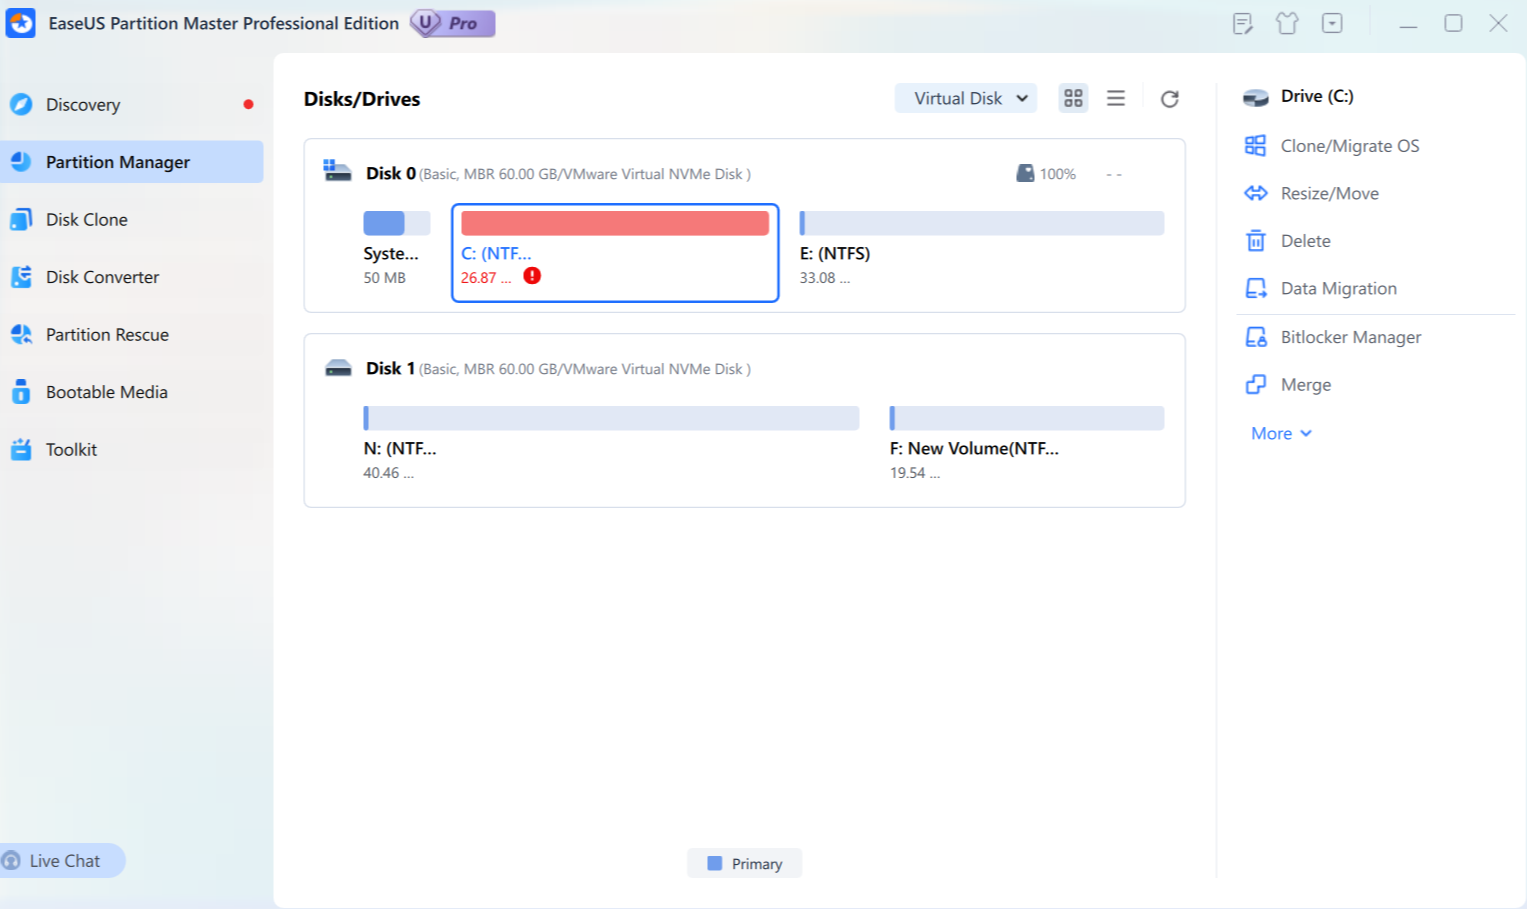Click the Resize/Move arrows icon

(1255, 193)
